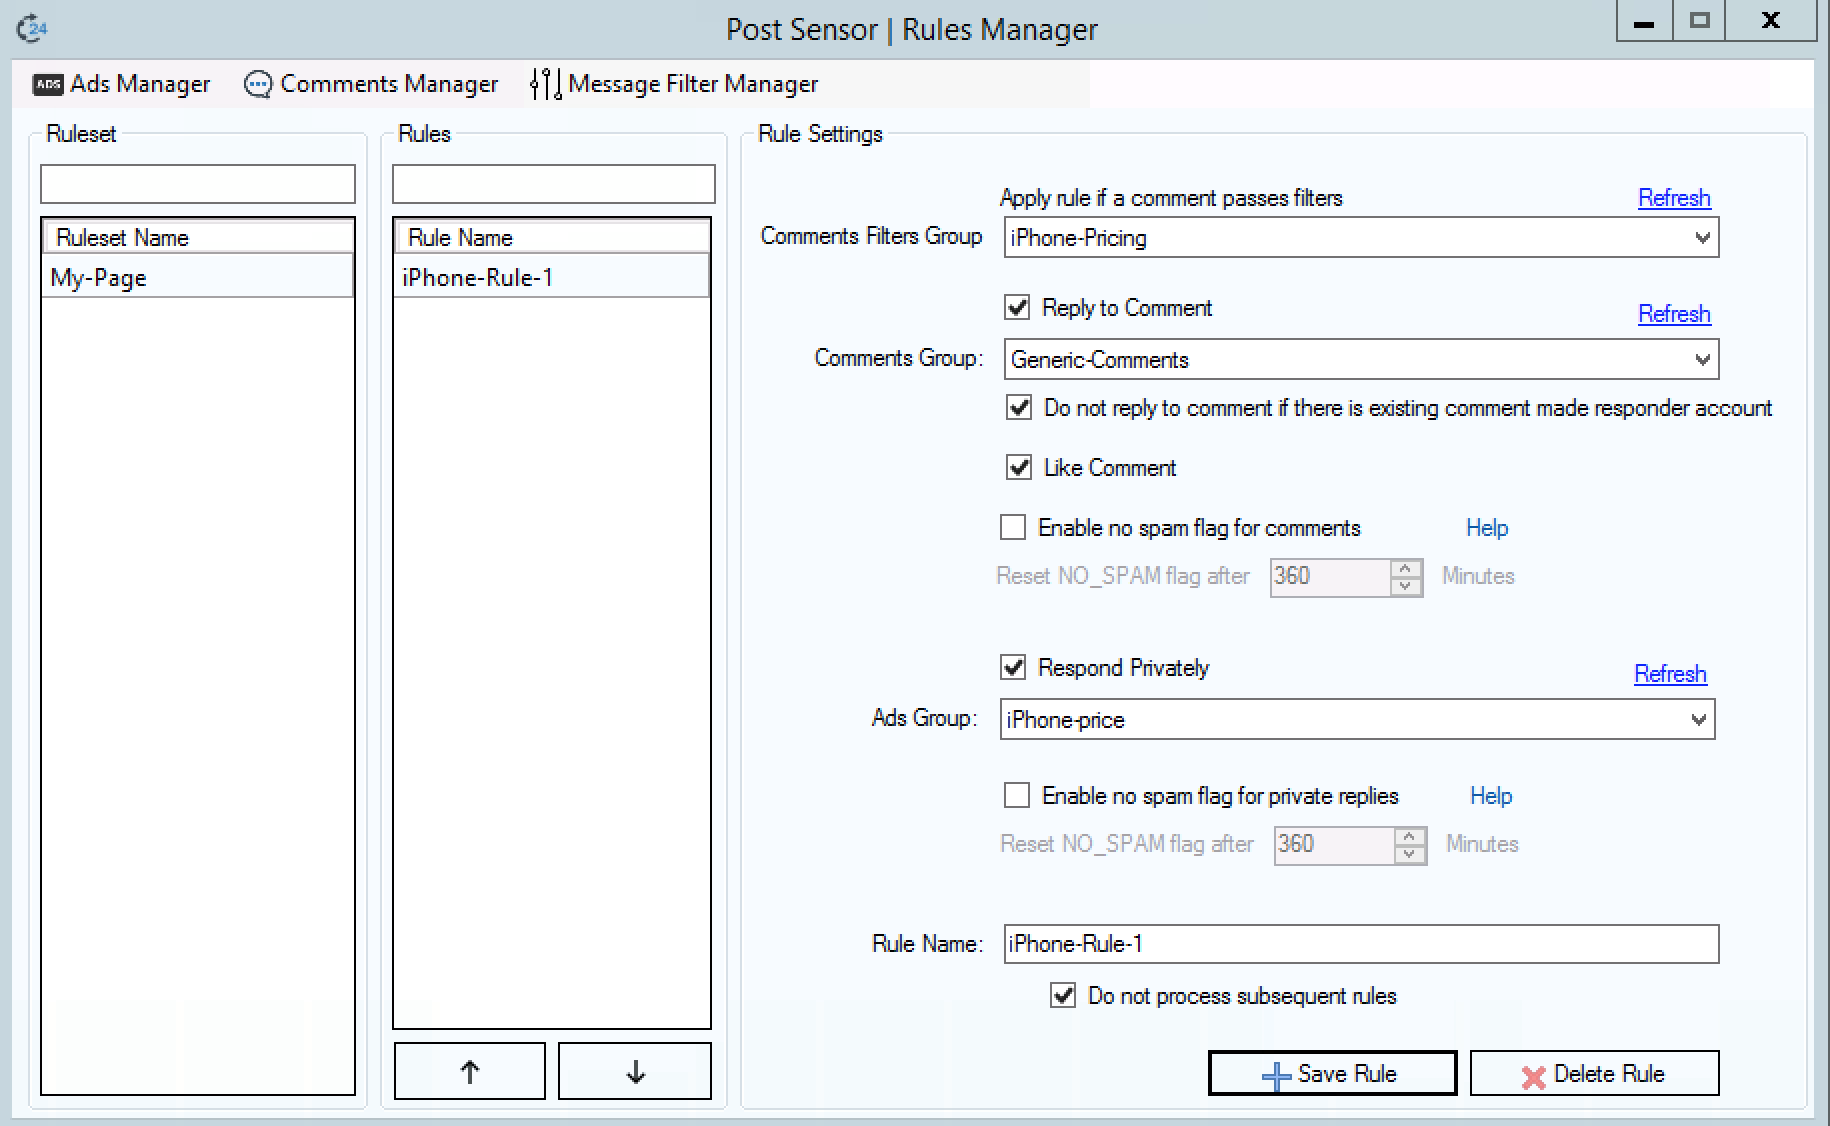Viewport: 1830px width, 1126px height.
Task: Click Refresh next to Comments Filters Group
Action: coord(1673,198)
